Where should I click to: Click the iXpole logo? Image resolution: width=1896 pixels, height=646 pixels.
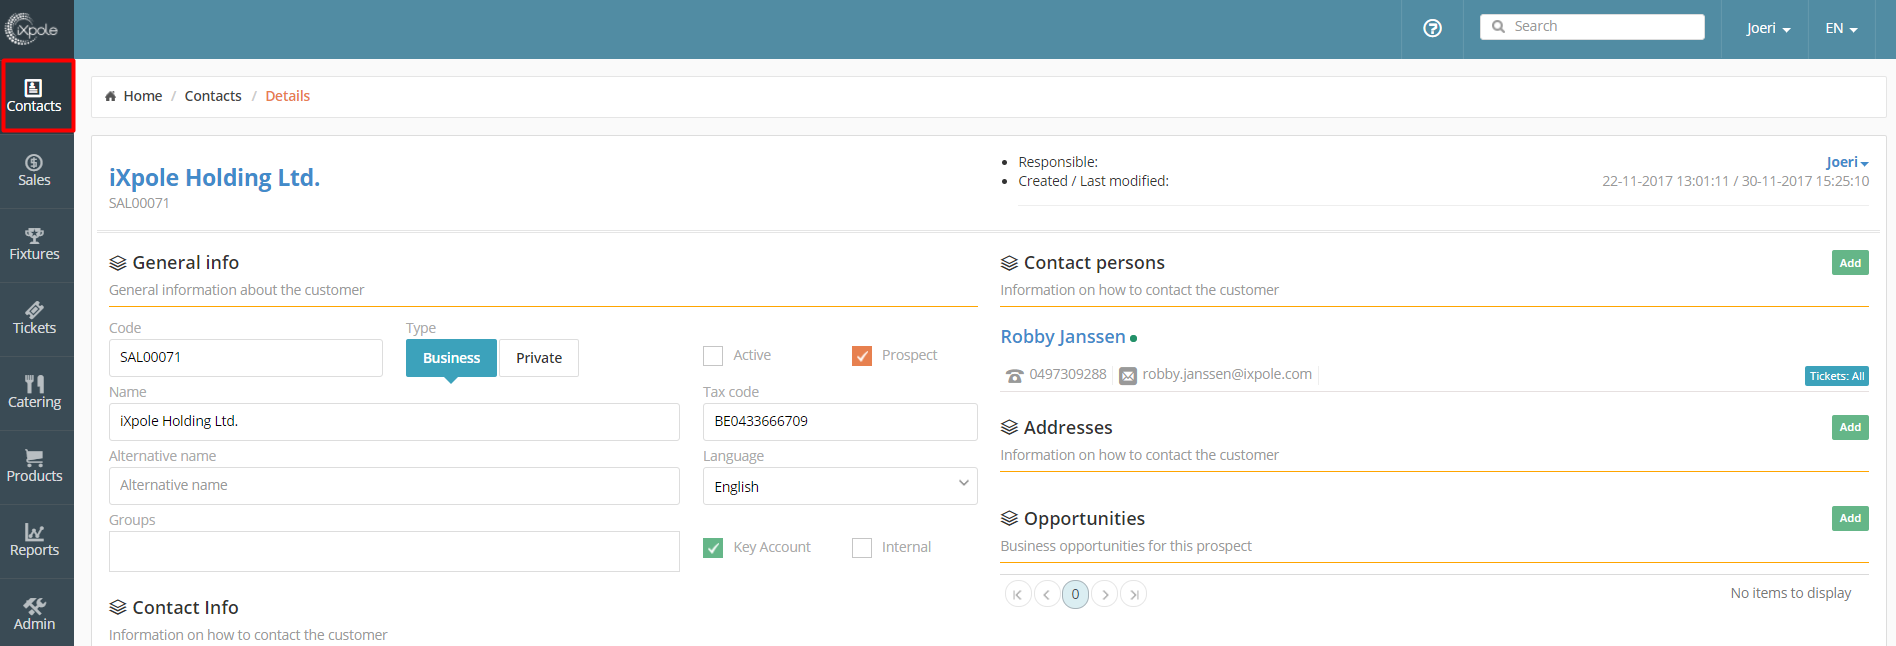click(x=32, y=29)
